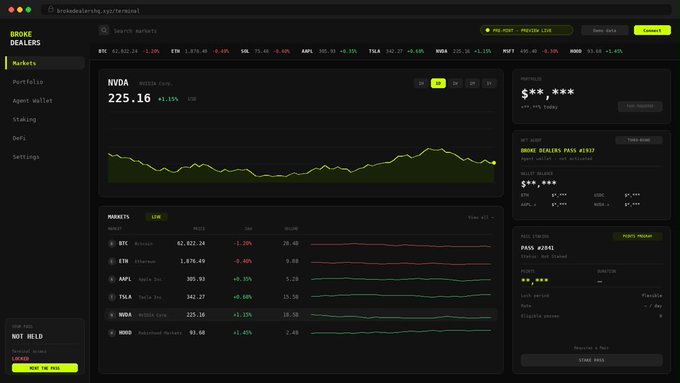Click the PASS #2841 staking title

[x=537, y=248]
